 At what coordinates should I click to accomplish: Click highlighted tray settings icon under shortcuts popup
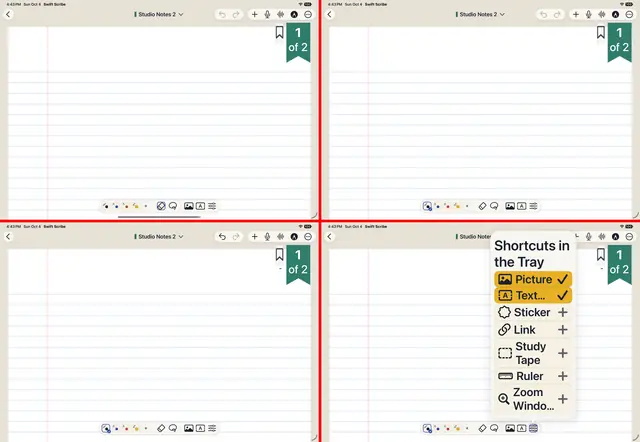coord(533,428)
